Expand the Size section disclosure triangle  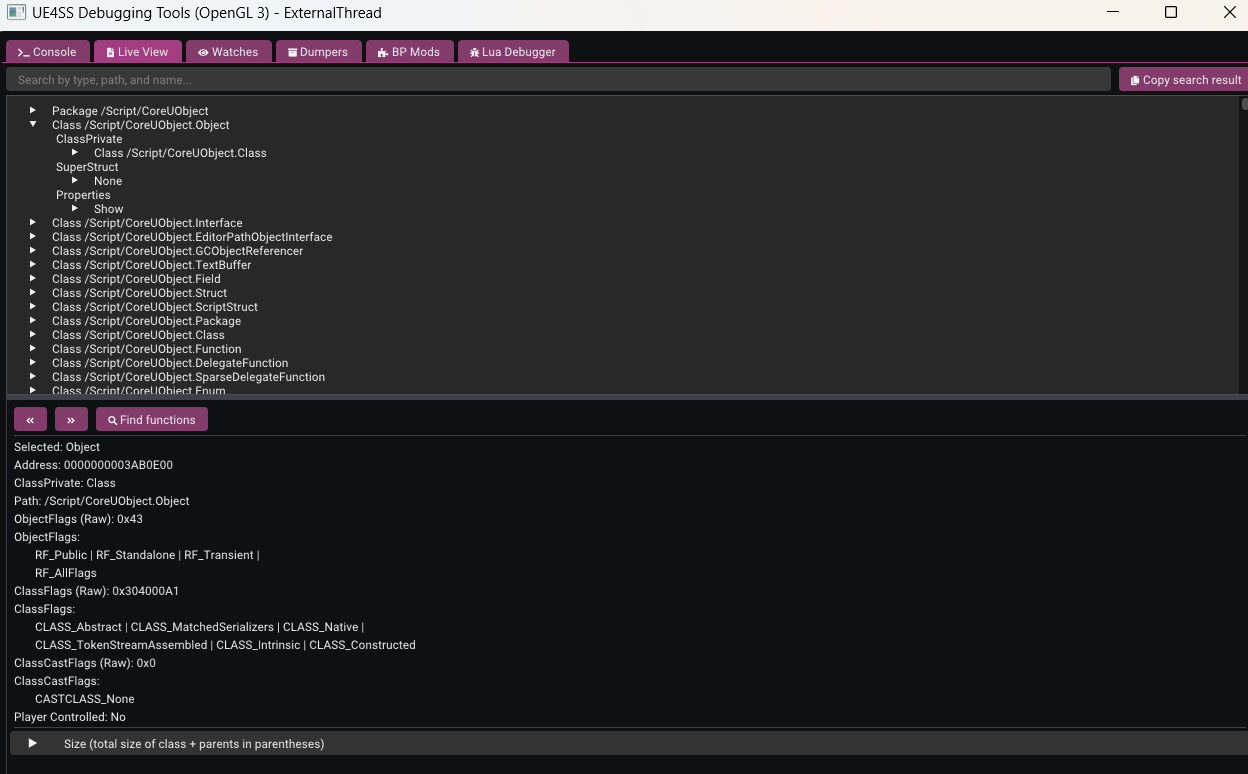click(x=33, y=743)
